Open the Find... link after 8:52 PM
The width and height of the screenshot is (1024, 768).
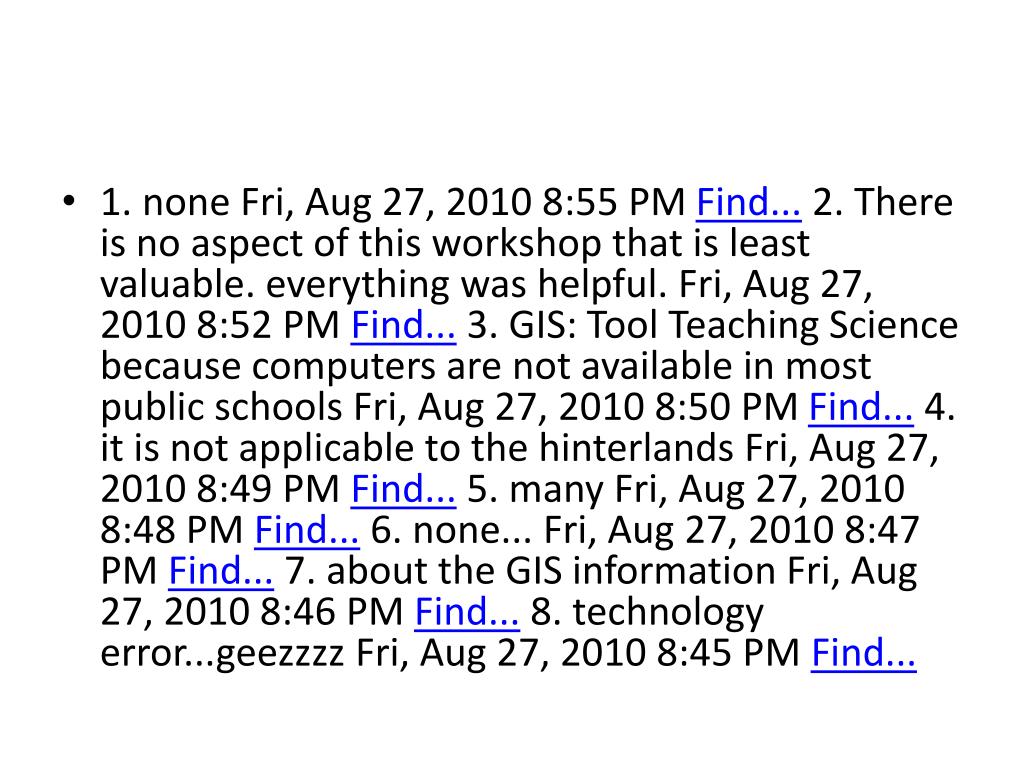click(x=403, y=325)
